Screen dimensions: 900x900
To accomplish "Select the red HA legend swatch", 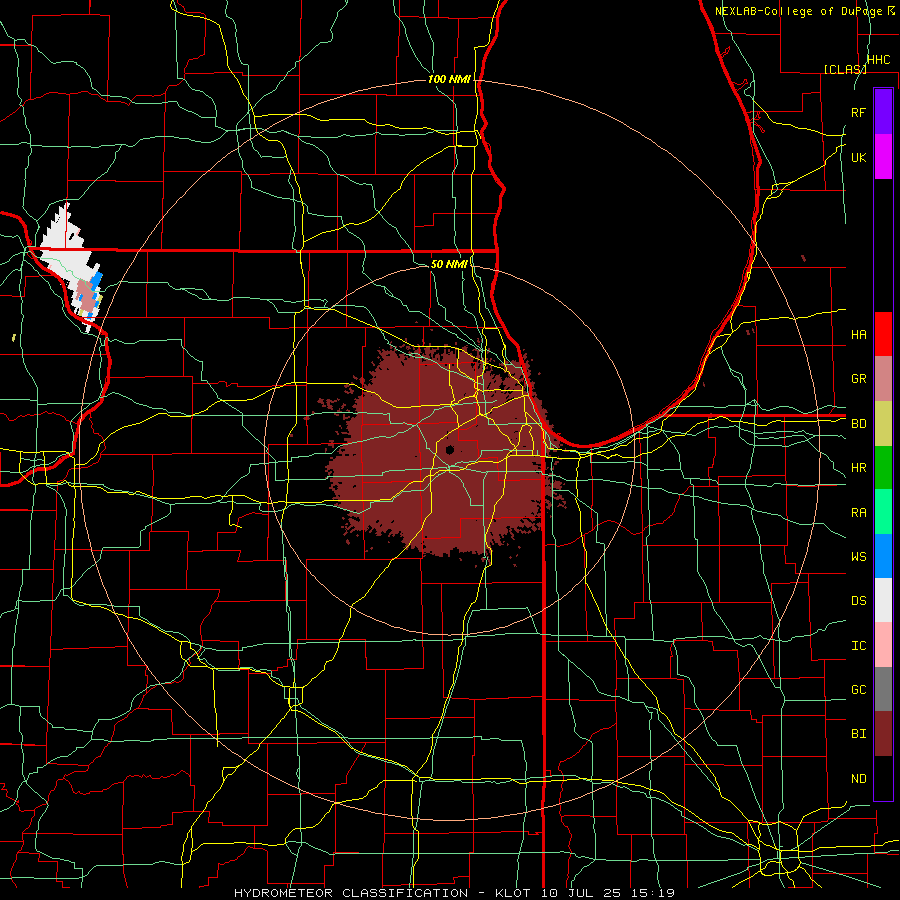I will pyautogui.click(x=883, y=334).
